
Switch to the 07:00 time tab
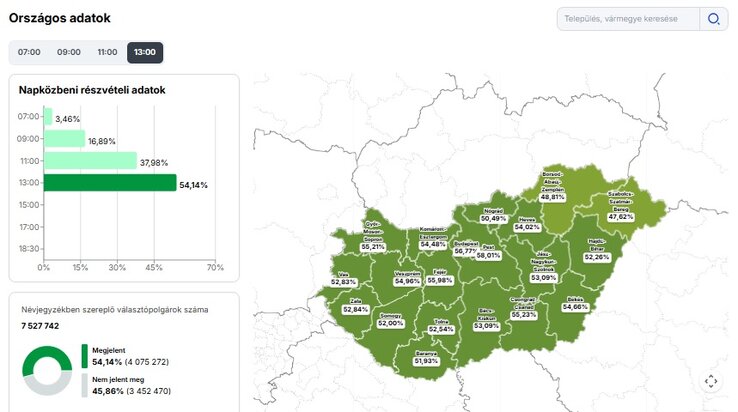[29, 52]
